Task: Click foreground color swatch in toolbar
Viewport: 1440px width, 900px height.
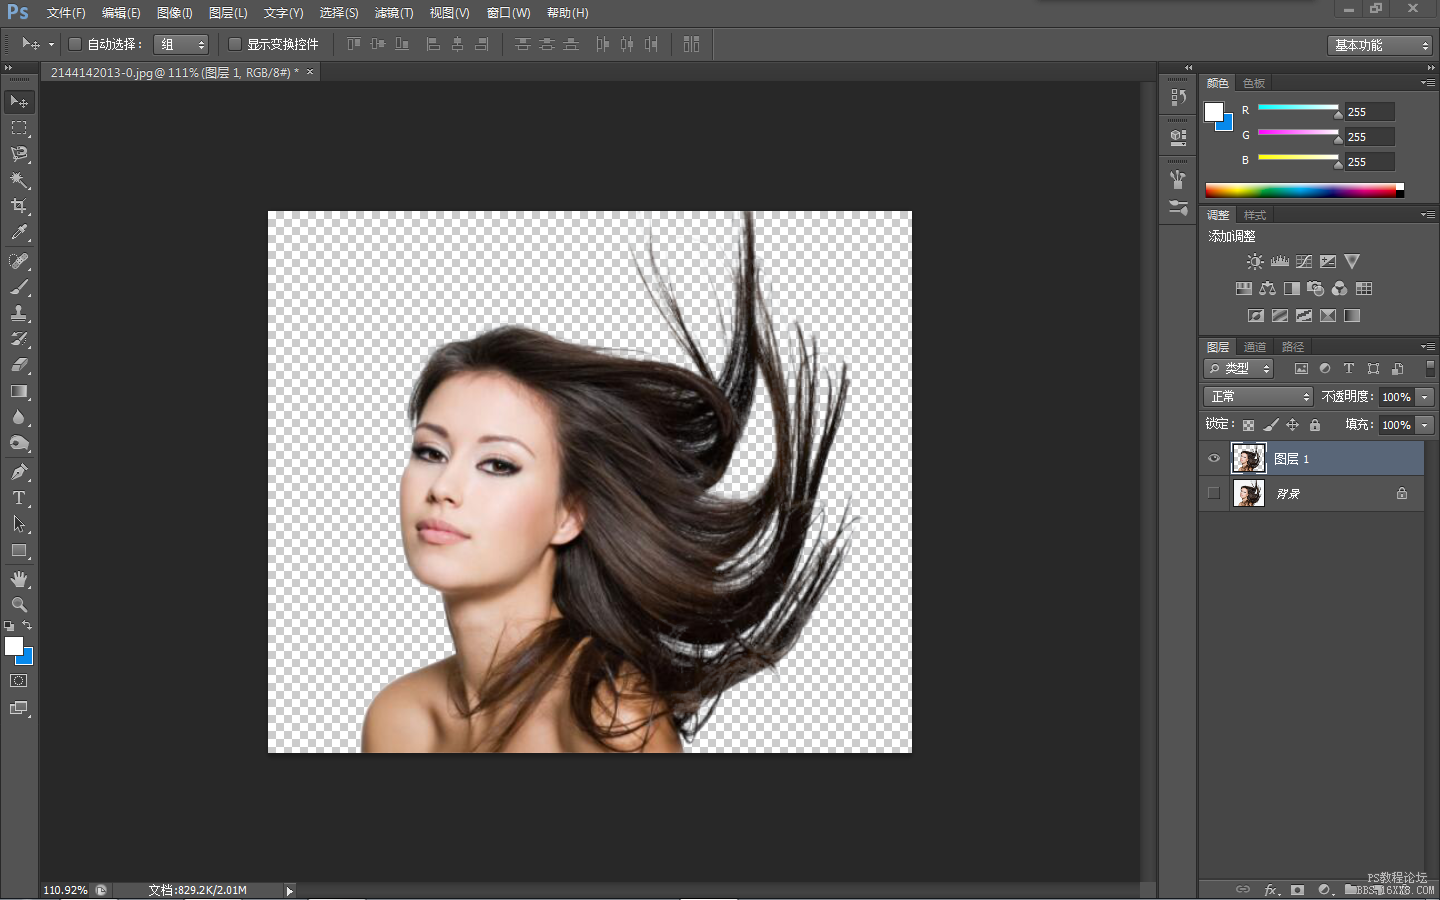Action: (13, 646)
